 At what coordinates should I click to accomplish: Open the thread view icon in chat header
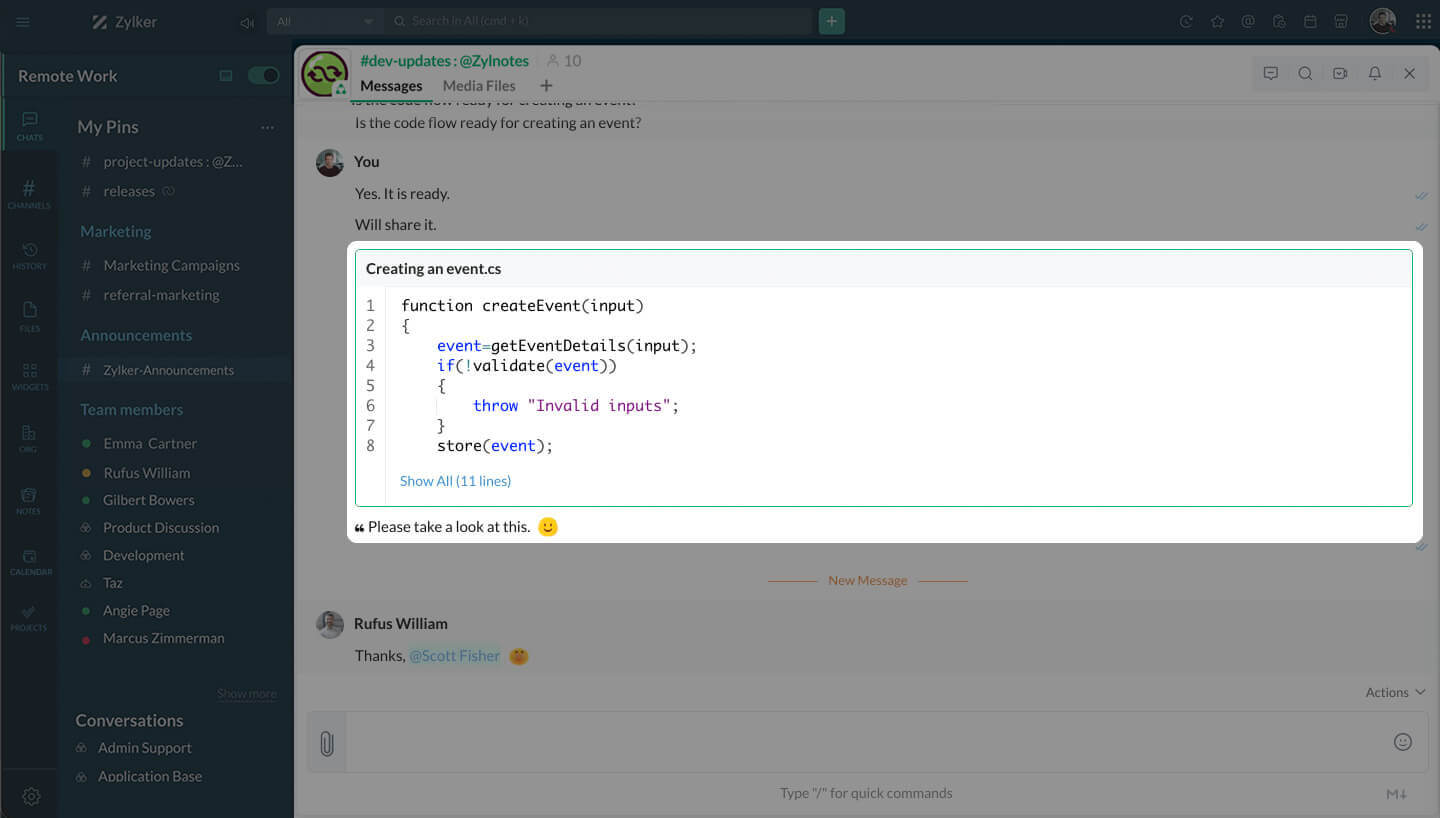pyautogui.click(x=1271, y=73)
